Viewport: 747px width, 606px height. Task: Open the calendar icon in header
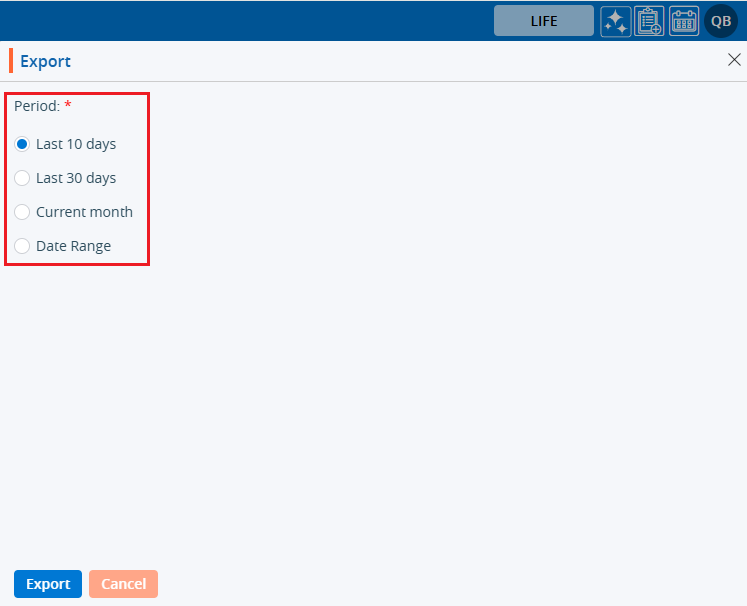(x=684, y=21)
